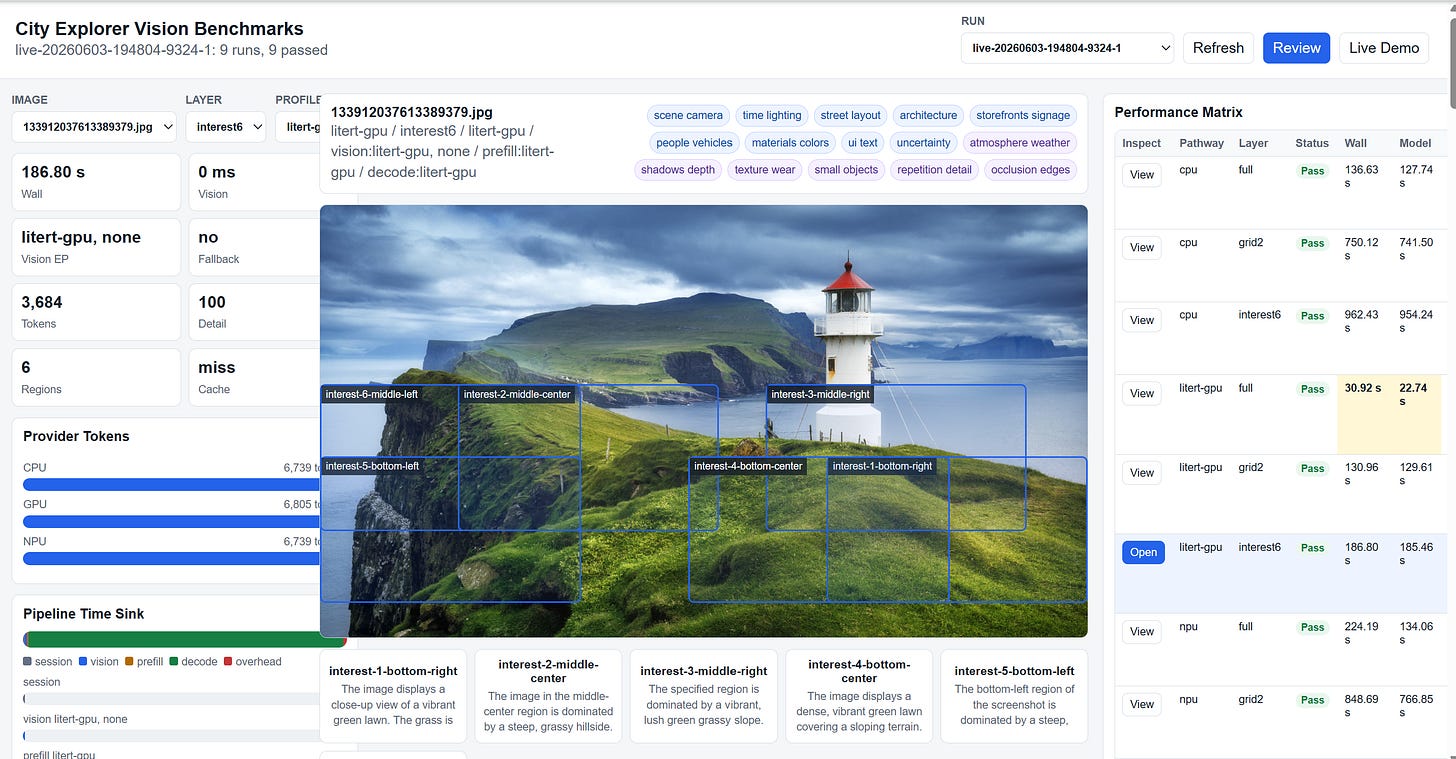This screenshot has height=759, width=1456.
Task: Click the City Explorer Vision Benchmarks title
Action: click(x=160, y=29)
